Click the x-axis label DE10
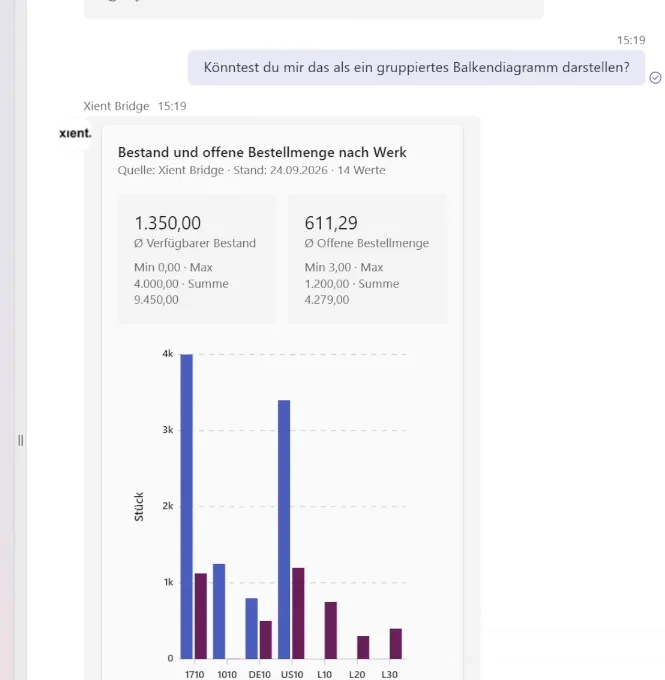665x680 pixels. tap(259, 674)
